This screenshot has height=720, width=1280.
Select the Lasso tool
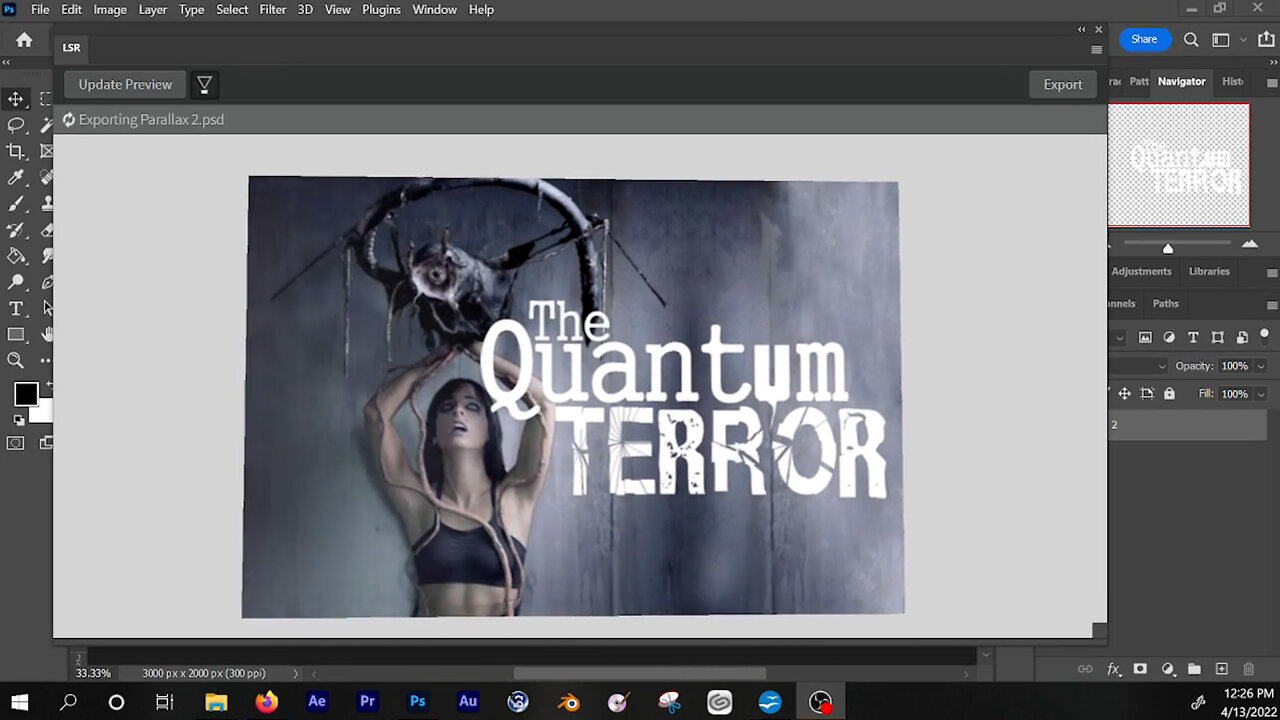tap(16, 125)
